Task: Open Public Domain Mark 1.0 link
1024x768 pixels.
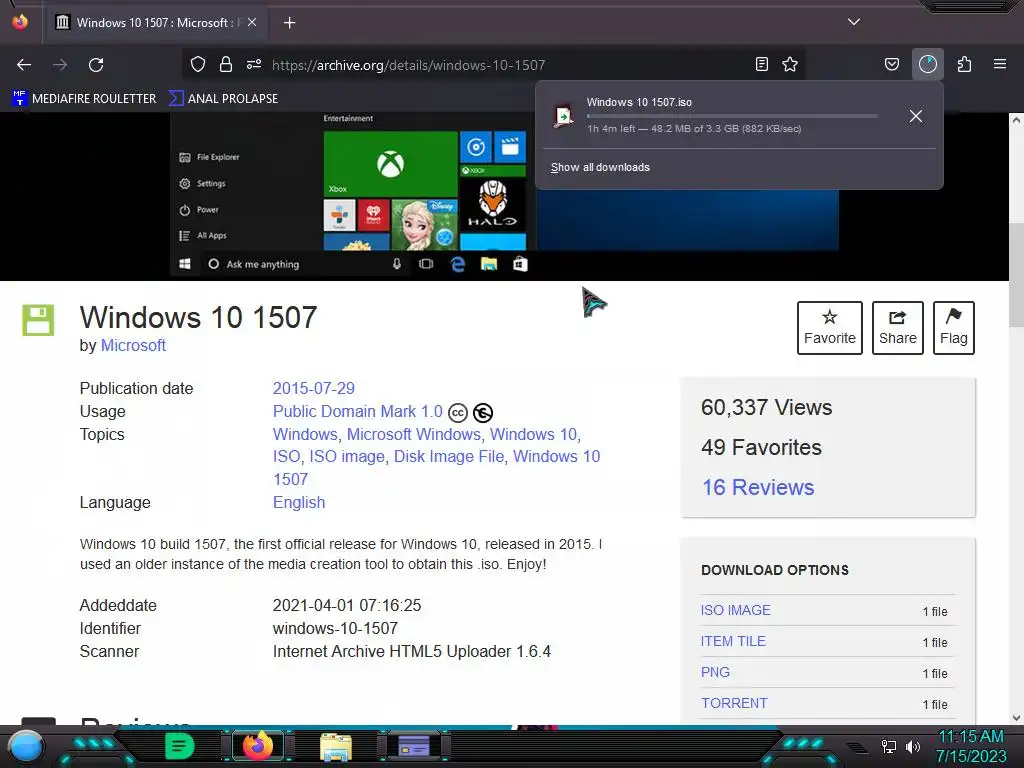Action: (358, 411)
